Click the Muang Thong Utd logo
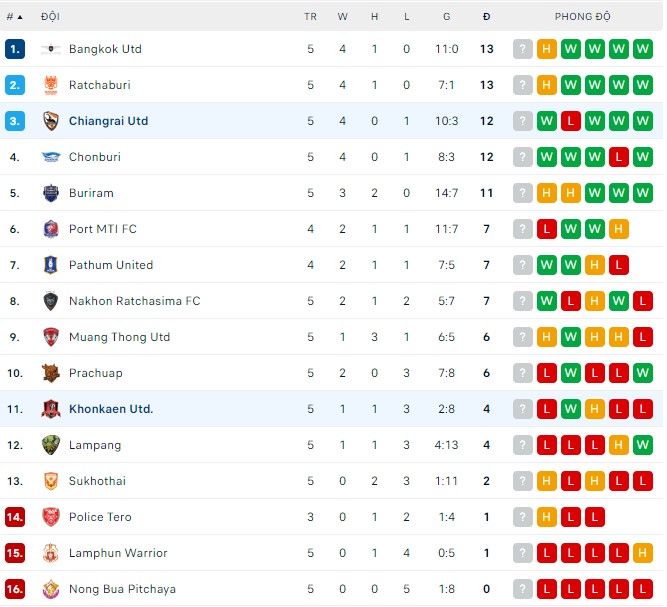 point(51,337)
